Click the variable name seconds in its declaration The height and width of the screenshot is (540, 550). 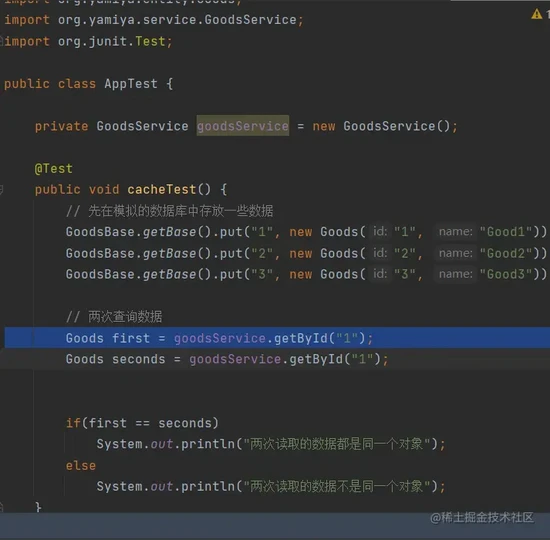click(x=139, y=359)
